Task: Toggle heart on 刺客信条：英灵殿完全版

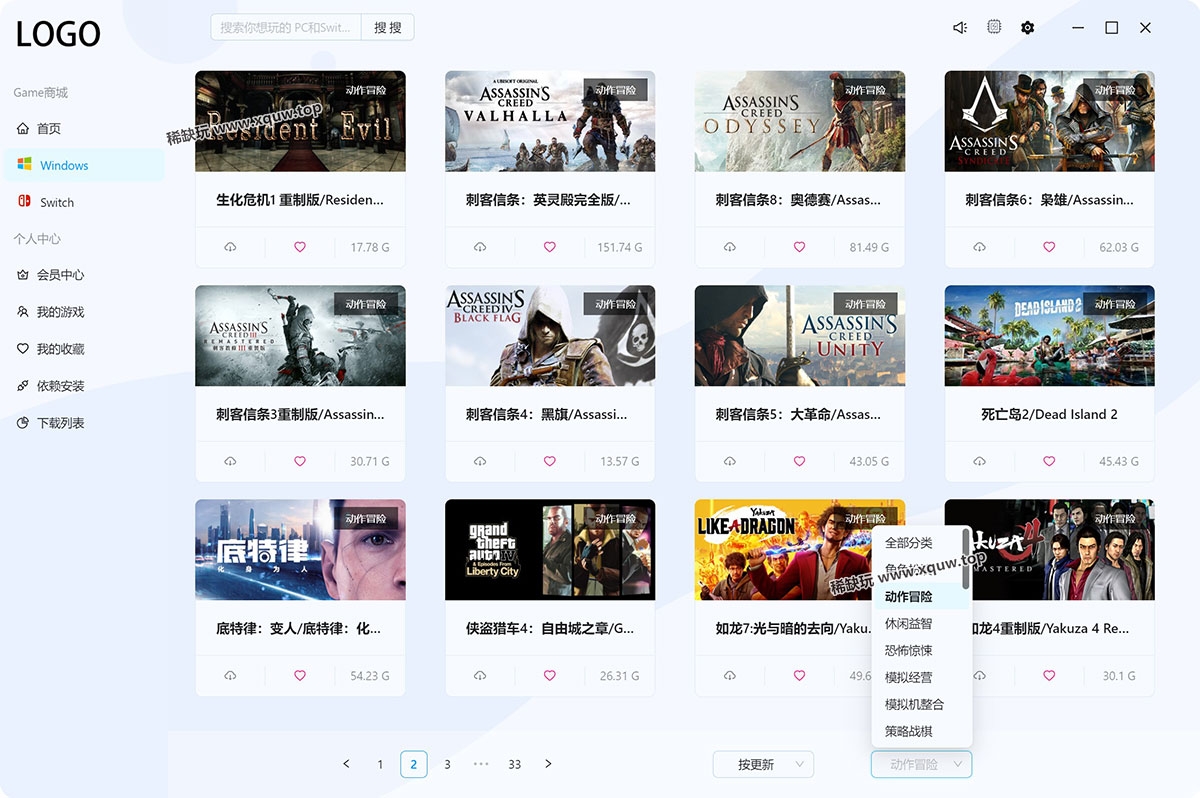Action: [550, 247]
